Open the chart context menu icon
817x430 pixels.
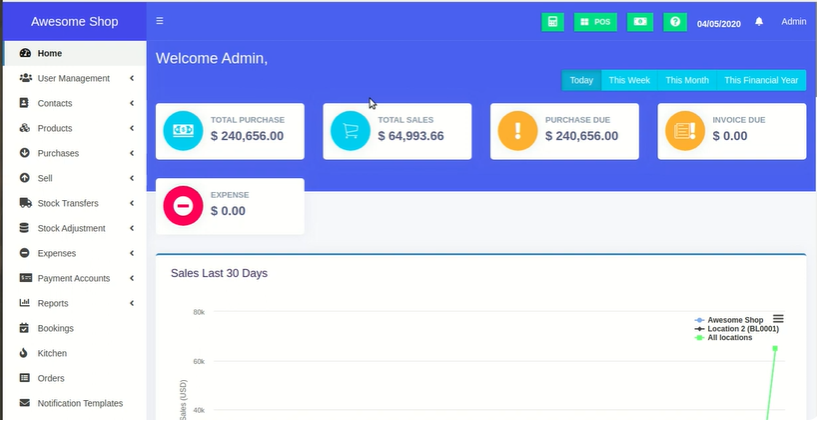(x=778, y=319)
